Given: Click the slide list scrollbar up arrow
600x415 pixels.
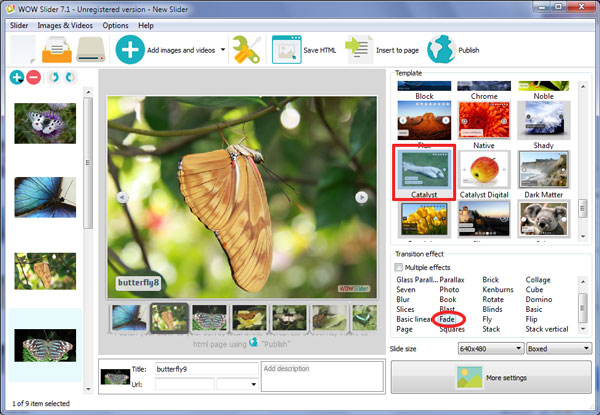Looking at the screenshot, I should 88,92.
